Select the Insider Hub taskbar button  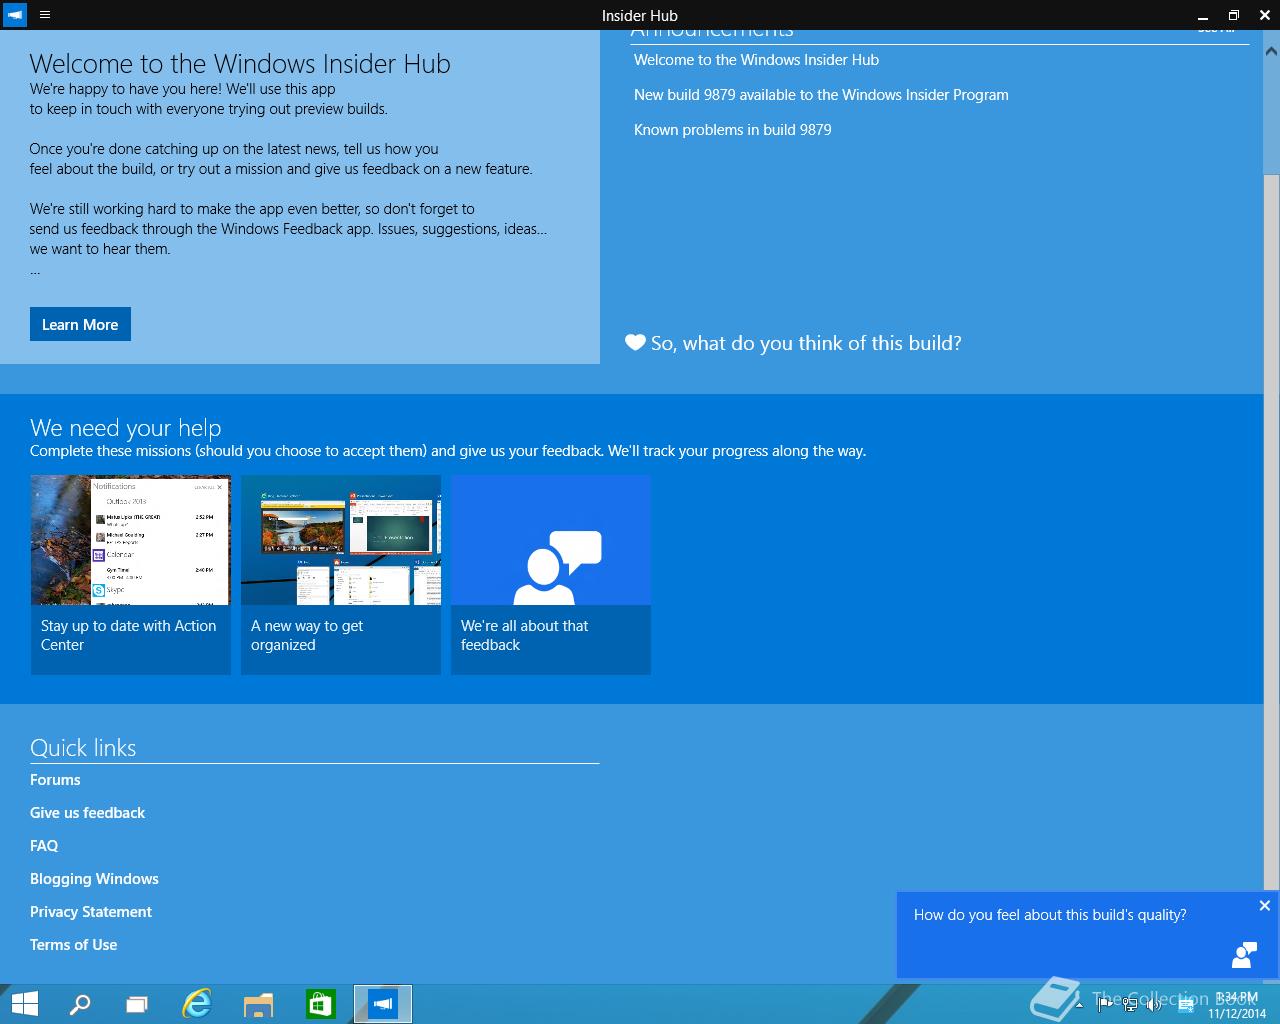[x=383, y=1004]
